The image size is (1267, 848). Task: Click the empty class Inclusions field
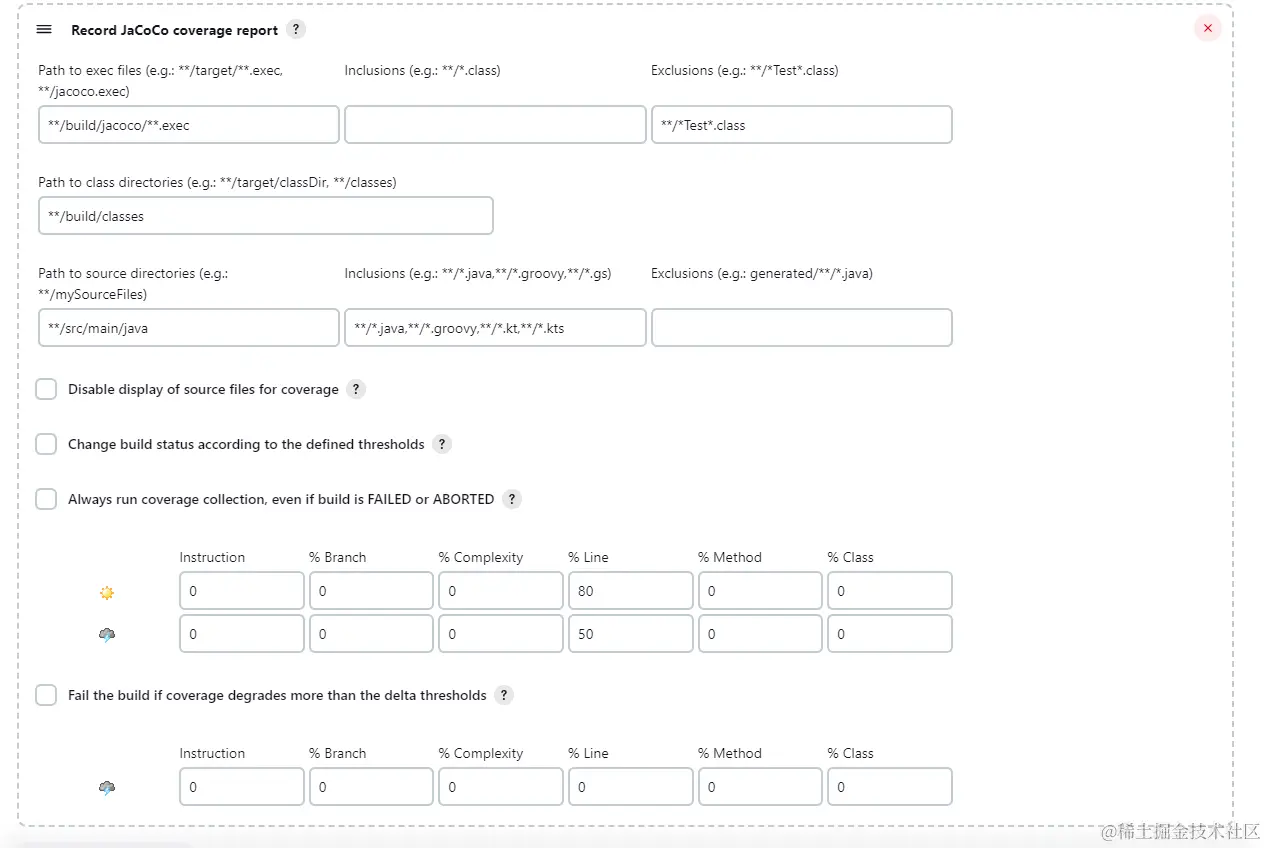(x=495, y=125)
